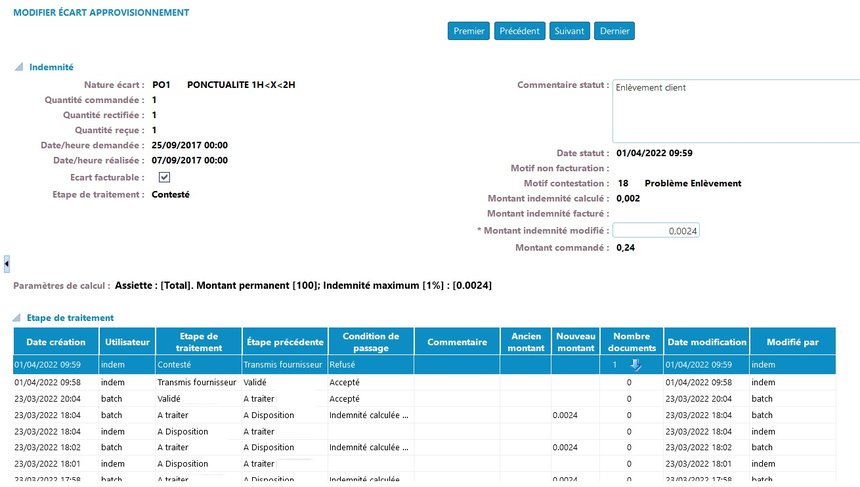Image resolution: width=860 pixels, height=487 pixels.
Task: Click the 'Modifier écart approvisionnement' page title
Action: [x=101, y=12]
